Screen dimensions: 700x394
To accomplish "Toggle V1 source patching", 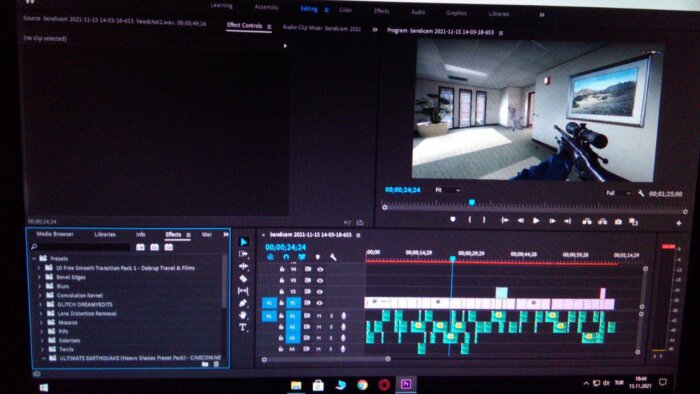I will click(x=269, y=303).
